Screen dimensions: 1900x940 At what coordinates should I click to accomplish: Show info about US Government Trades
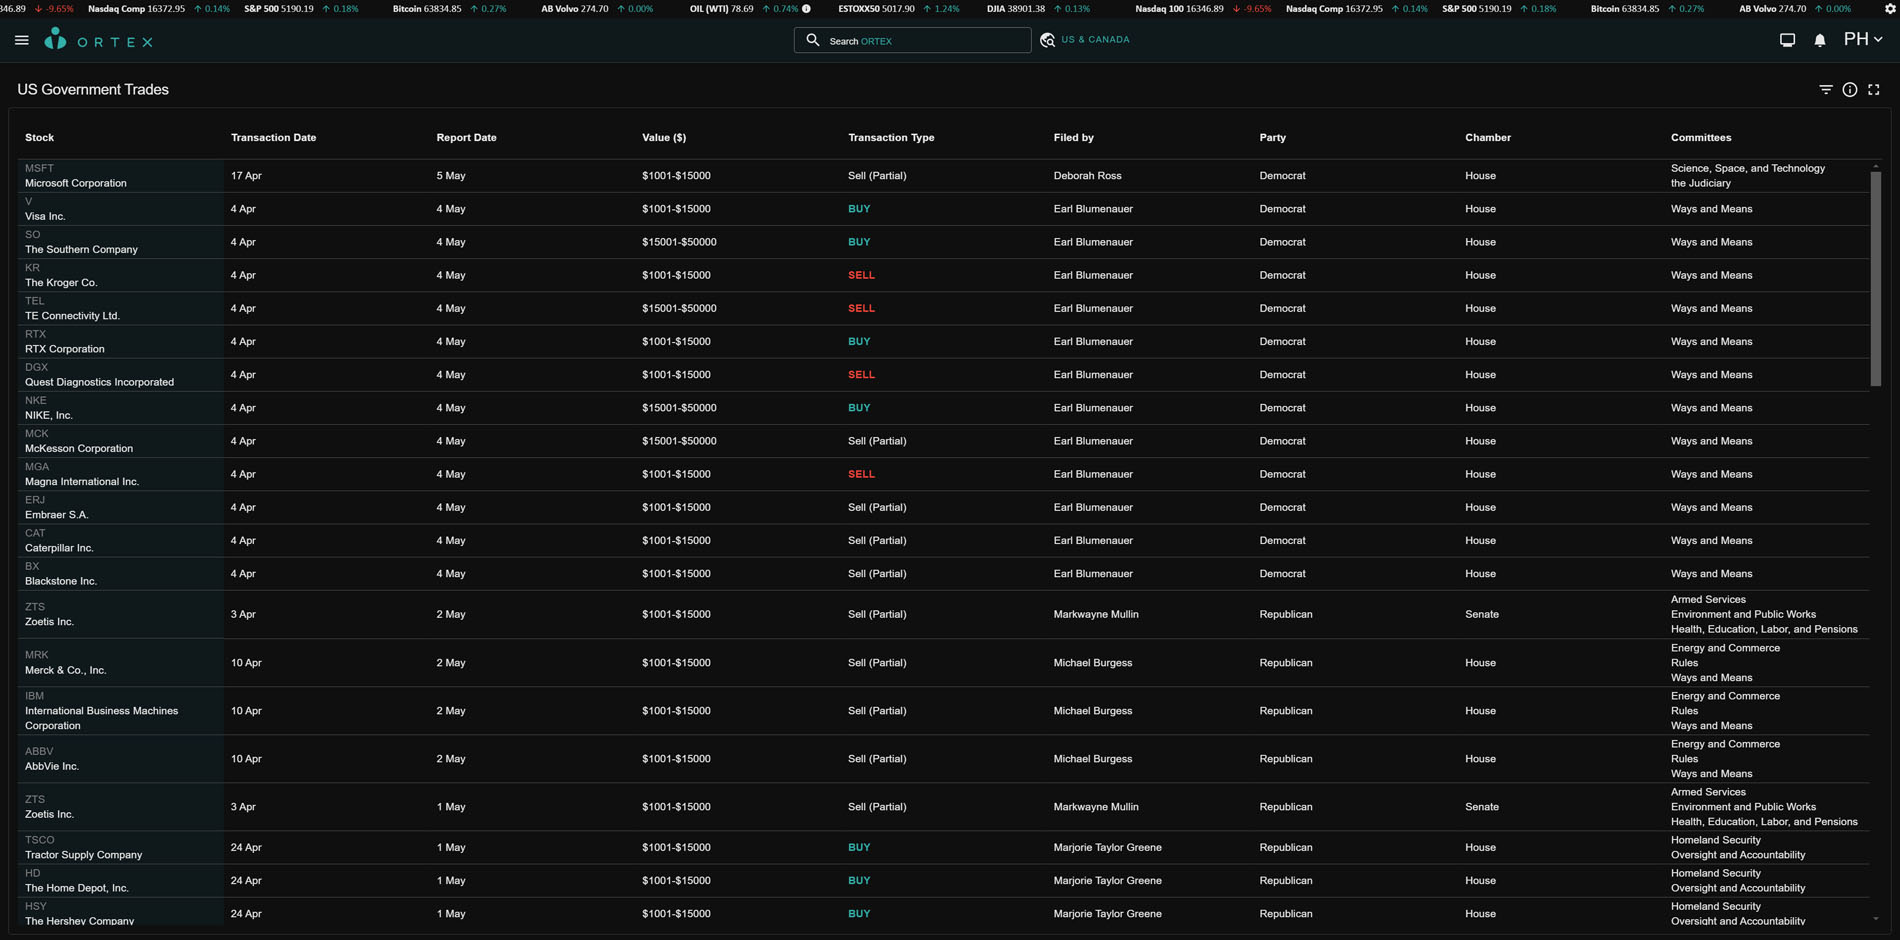(1850, 90)
